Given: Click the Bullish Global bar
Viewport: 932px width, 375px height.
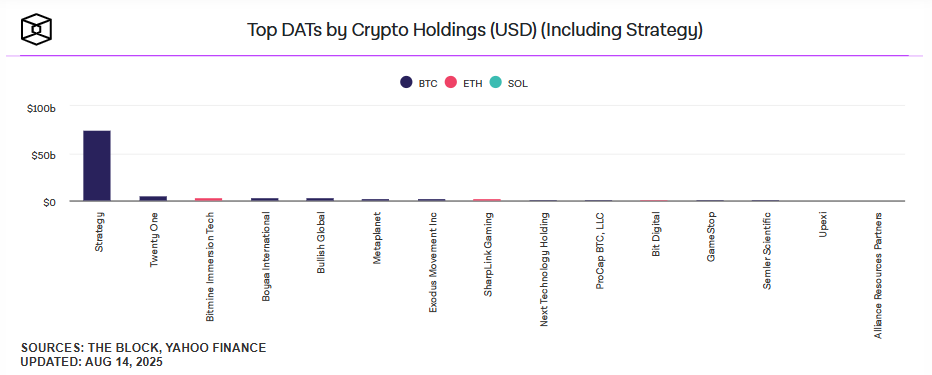Looking at the screenshot, I should click(320, 200).
